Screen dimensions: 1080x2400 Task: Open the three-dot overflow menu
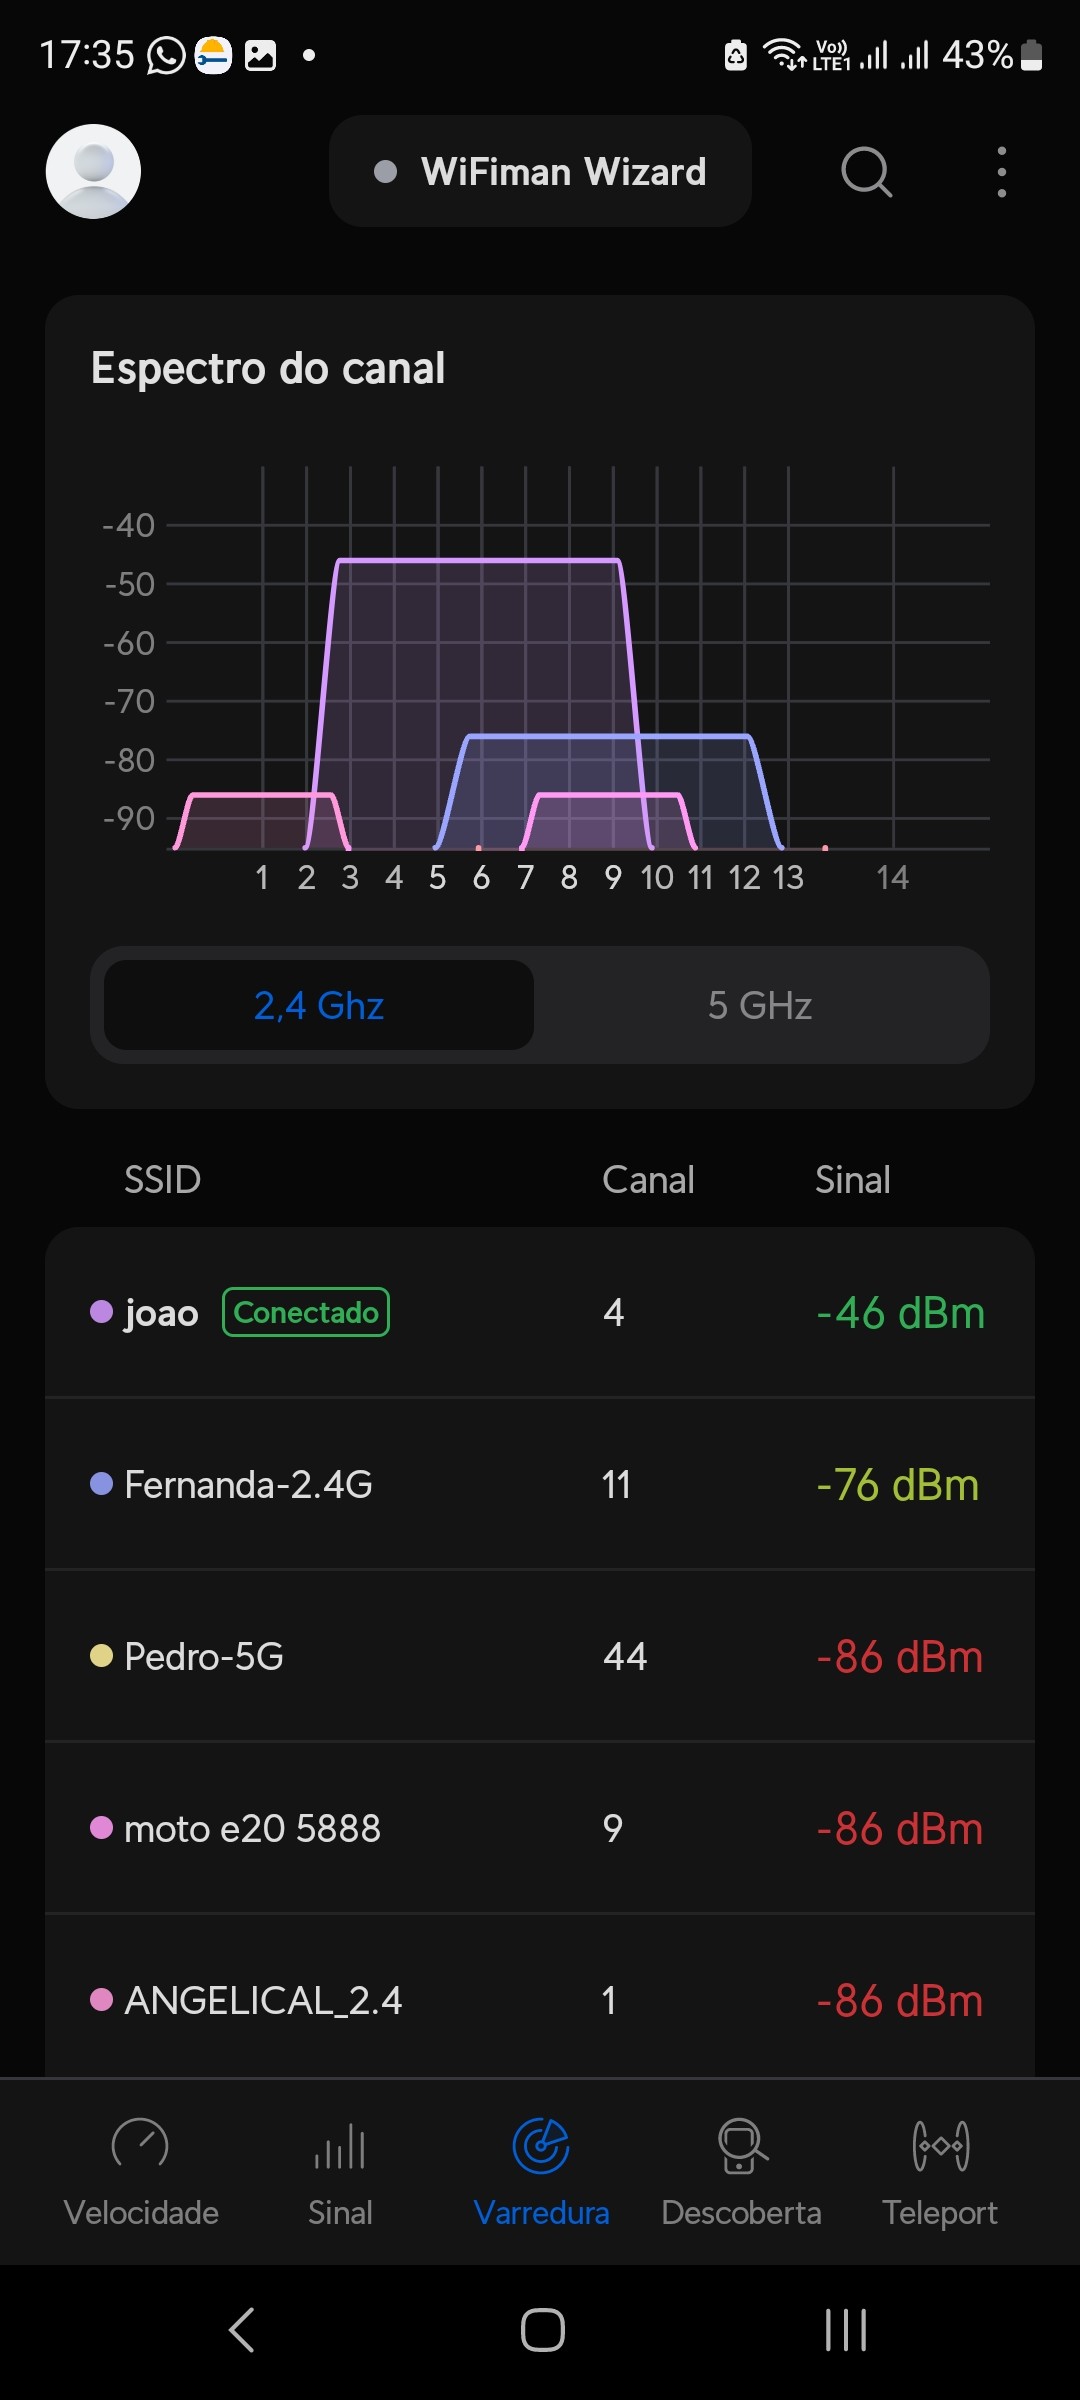(x=1001, y=172)
